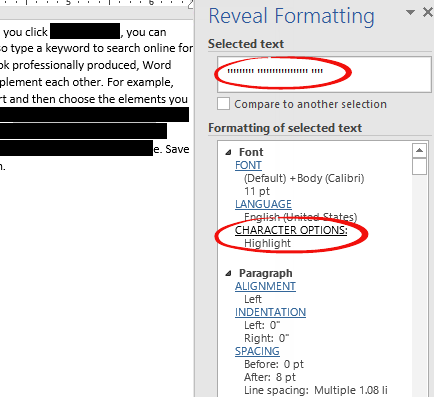Click the 'Highlight' character option entry
The height and width of the screenshot is (397, 434).
pyautogui.click(x=267, y=243)
